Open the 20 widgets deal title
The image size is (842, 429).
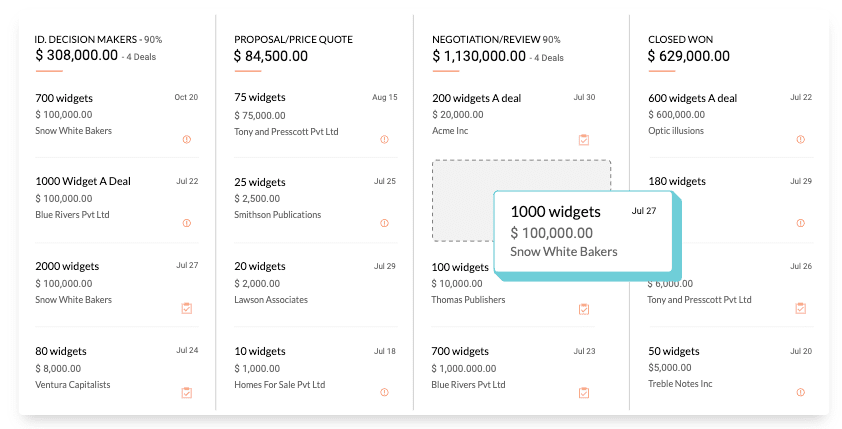point(260,266)
